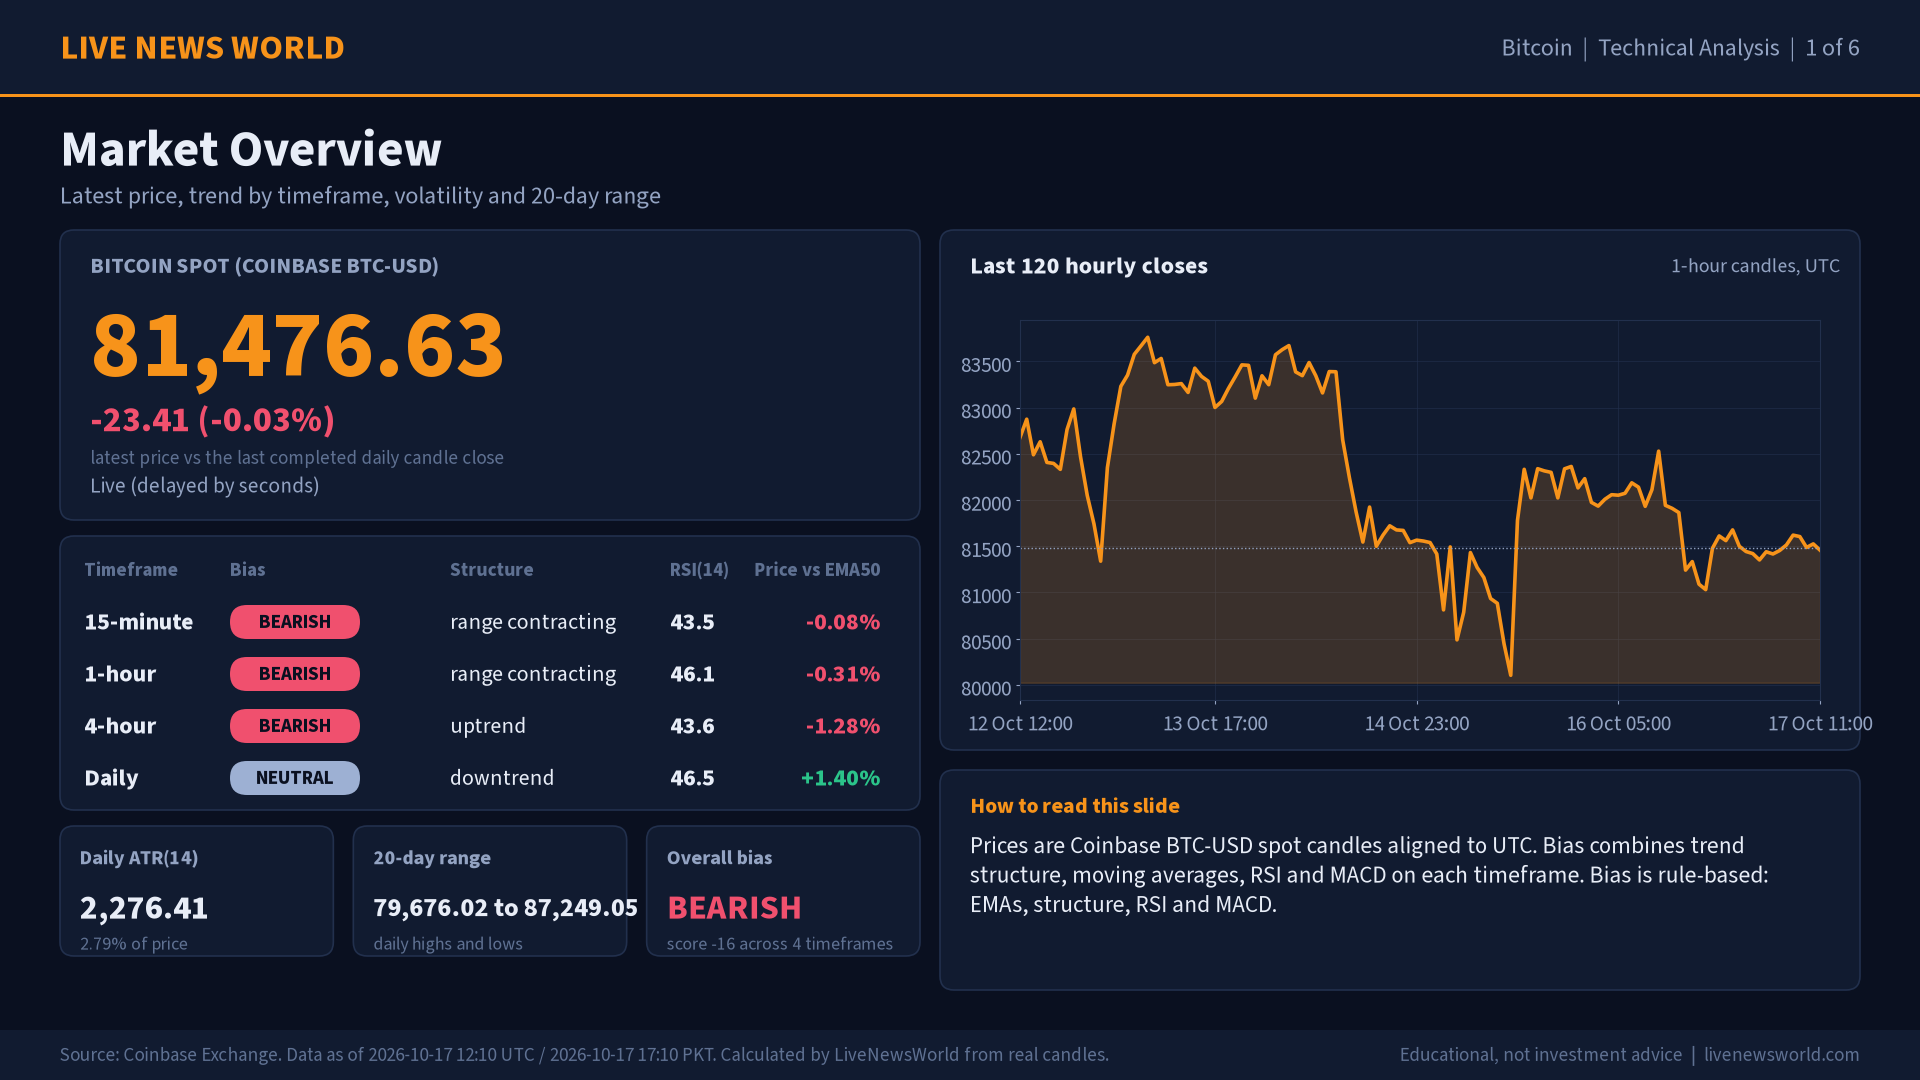Click the BEARISH badge in the 1-hour row

[295, 674]
